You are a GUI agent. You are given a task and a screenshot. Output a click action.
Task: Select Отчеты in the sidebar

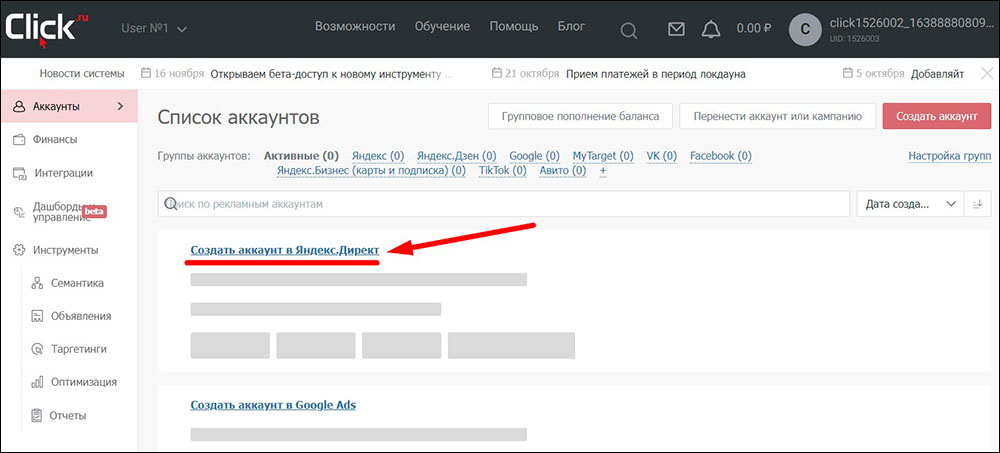(68, 415)
